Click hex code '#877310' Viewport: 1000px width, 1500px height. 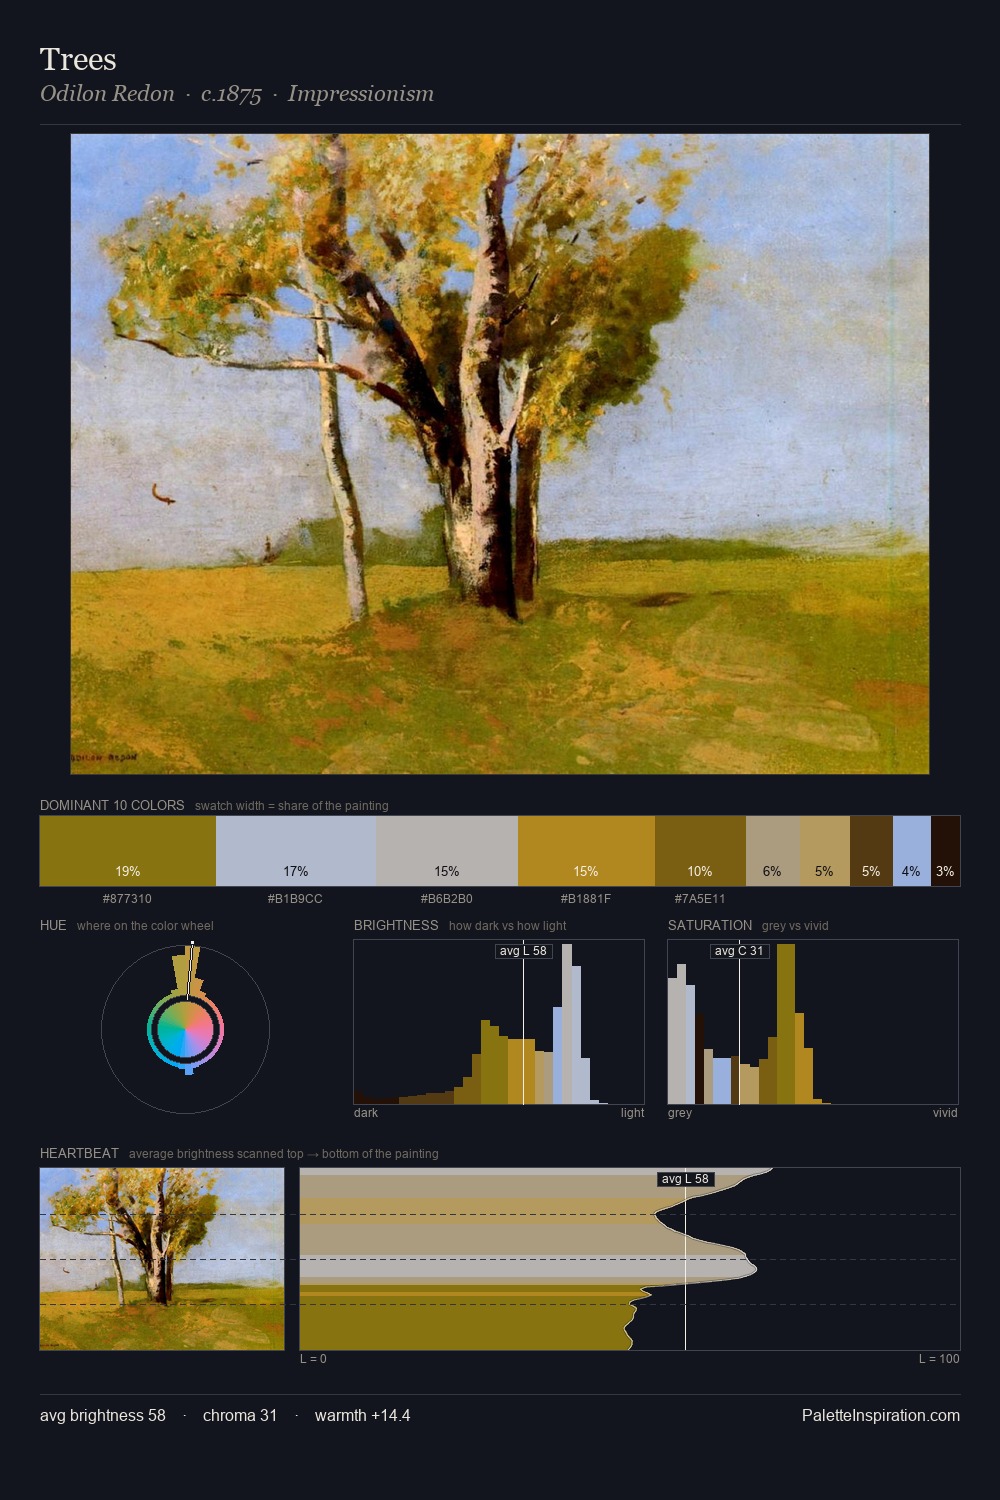tap(127, 899)
